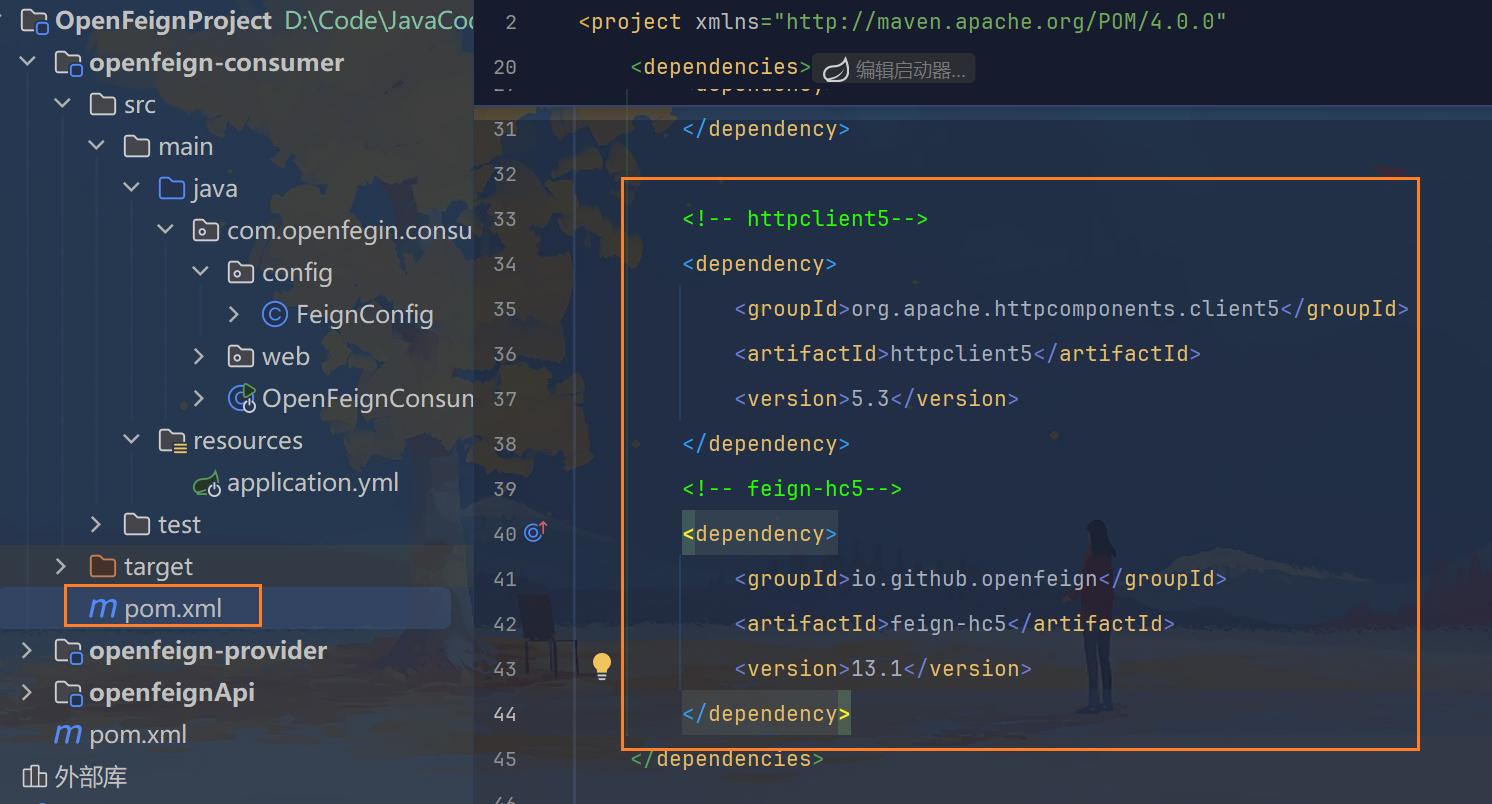Collapse the com.openfegin.consu package chevron

pyautogui.click(x=165, y=231)
